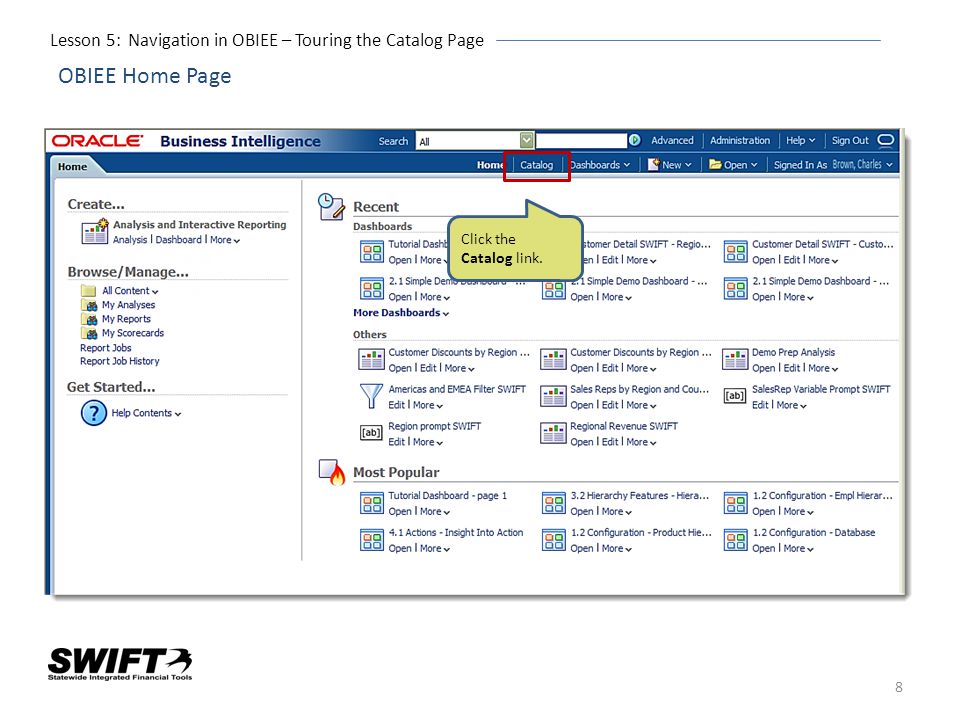Create a new Dashboard from the Create section
960x720 pixels.
(x=178, y=240)
